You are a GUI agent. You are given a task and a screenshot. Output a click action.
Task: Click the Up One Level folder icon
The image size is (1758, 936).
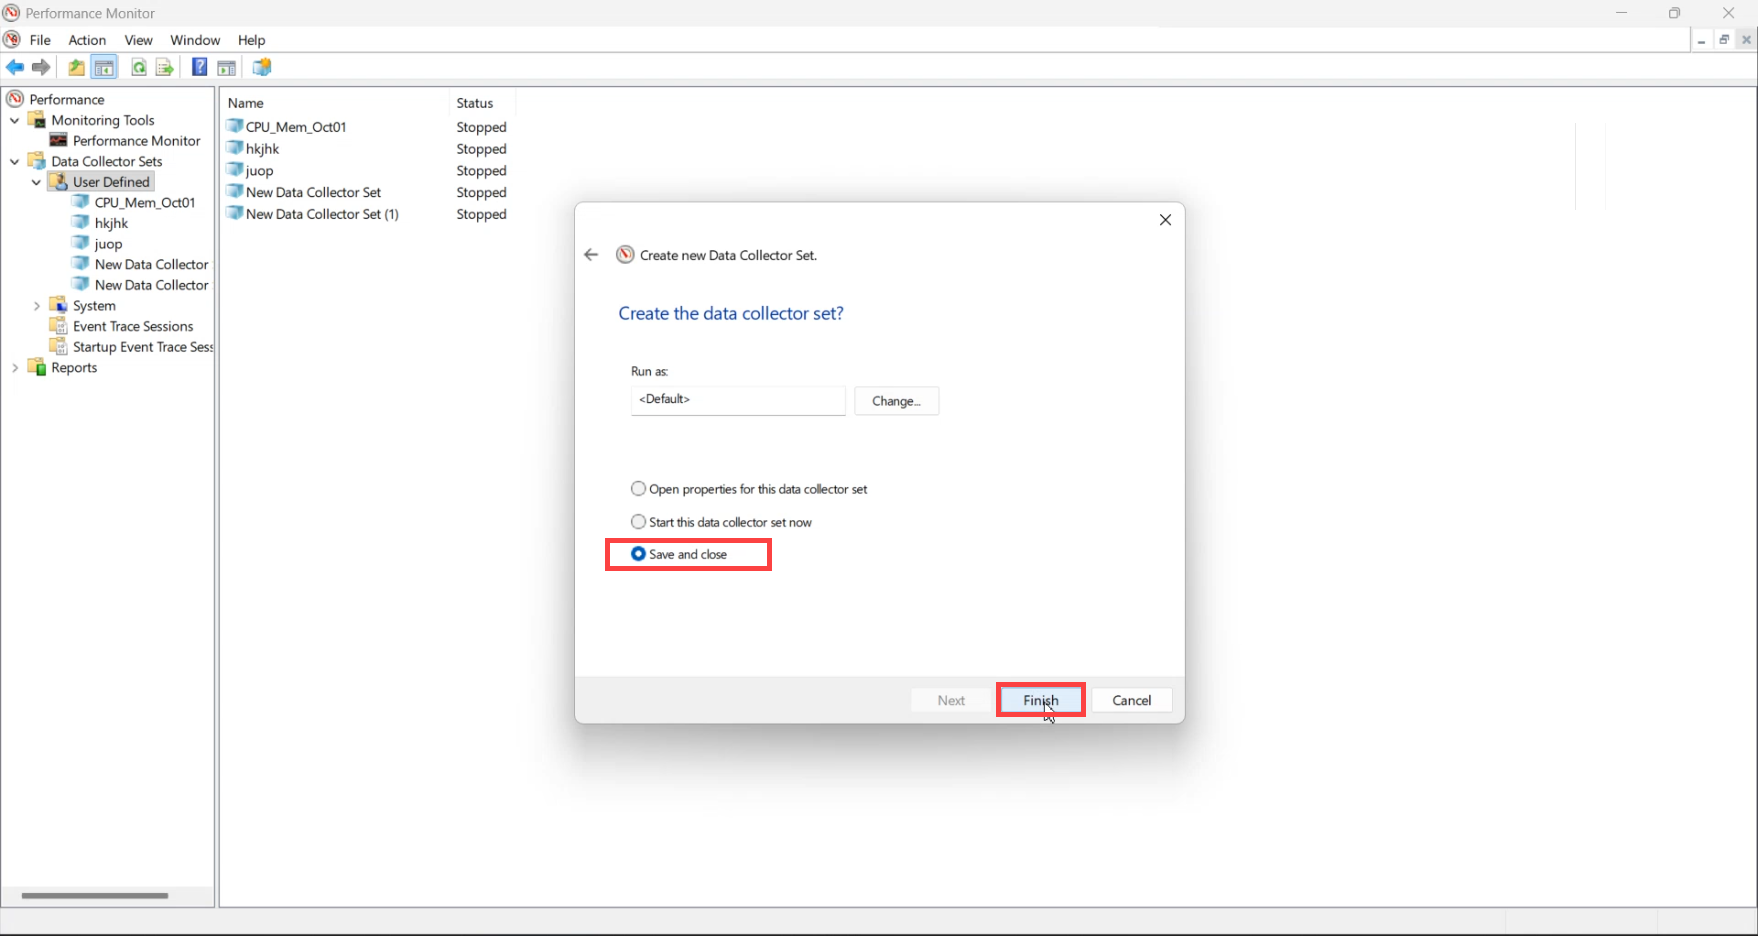(76, 67)
